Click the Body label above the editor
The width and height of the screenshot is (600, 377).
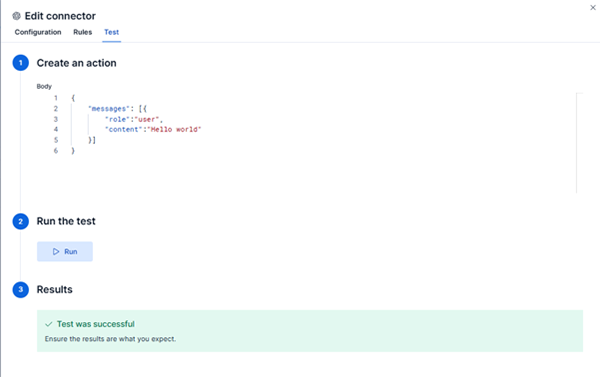tap(44, 86)
